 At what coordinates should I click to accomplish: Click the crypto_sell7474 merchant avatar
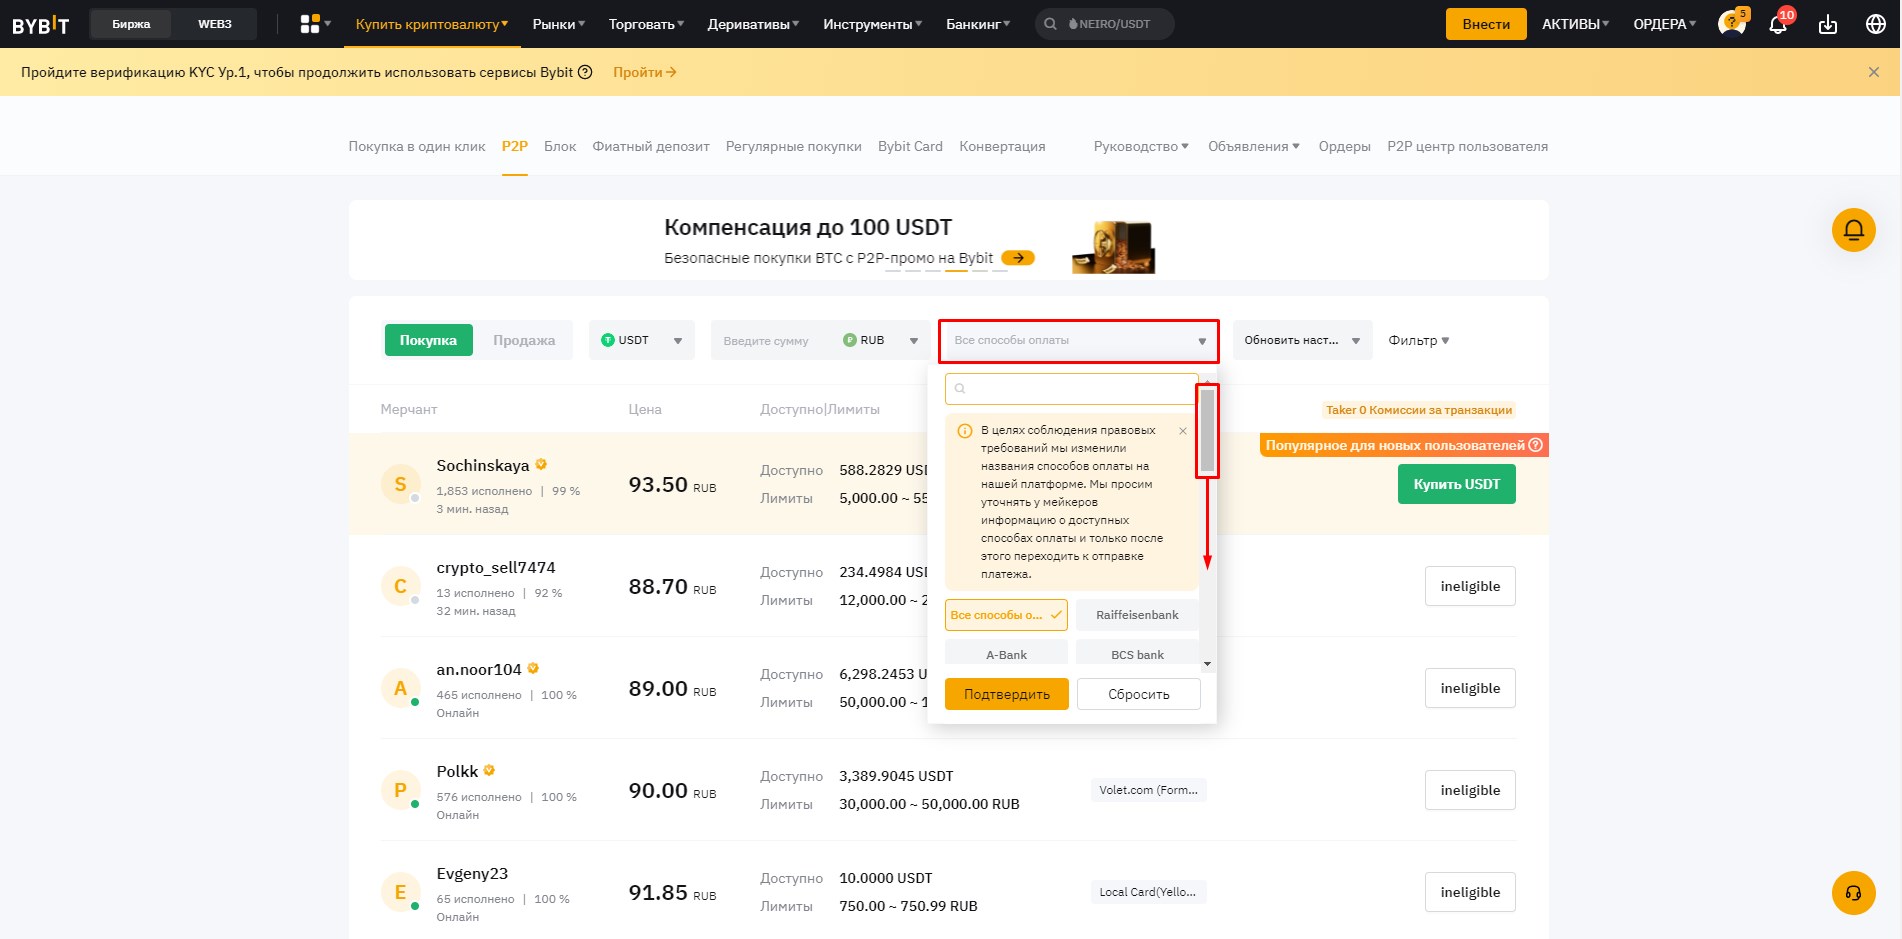point(400,586)
